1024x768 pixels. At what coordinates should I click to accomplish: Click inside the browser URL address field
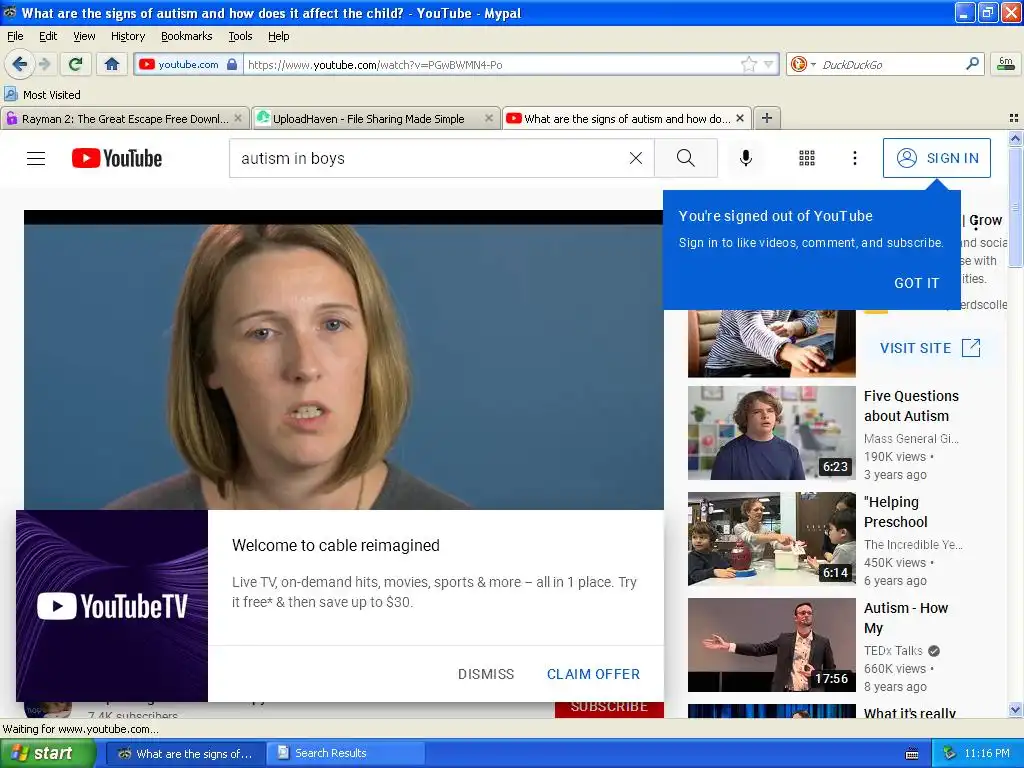490,65
